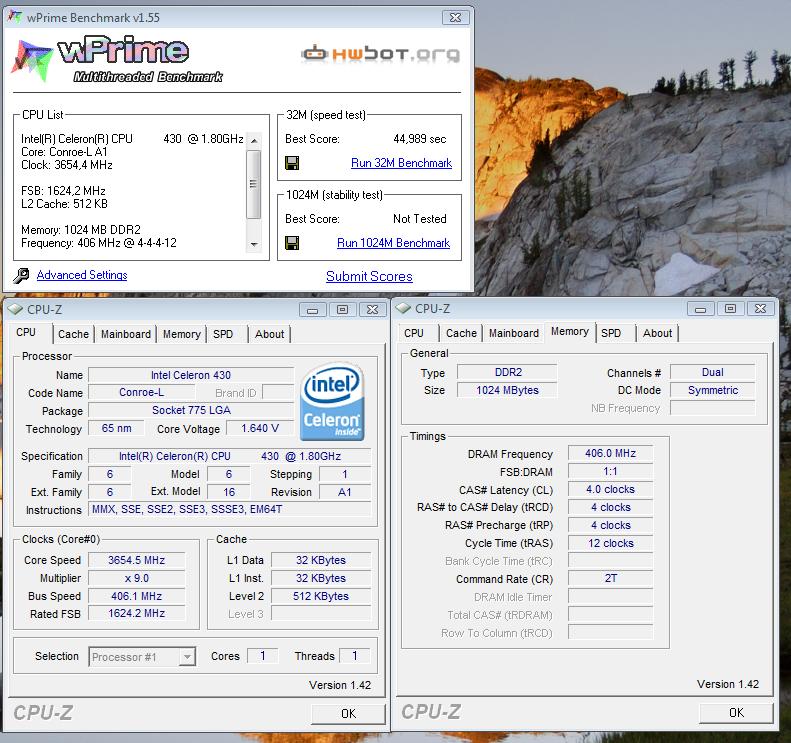Click the DC Mode Symmetric value

(x=712, y=390)
